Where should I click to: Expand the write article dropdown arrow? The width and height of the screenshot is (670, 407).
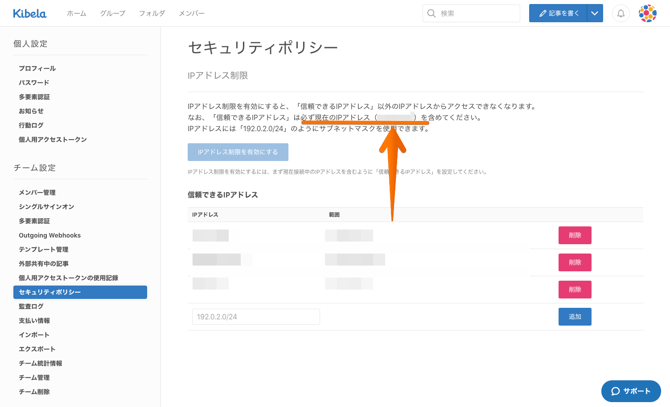coord(594,14)
